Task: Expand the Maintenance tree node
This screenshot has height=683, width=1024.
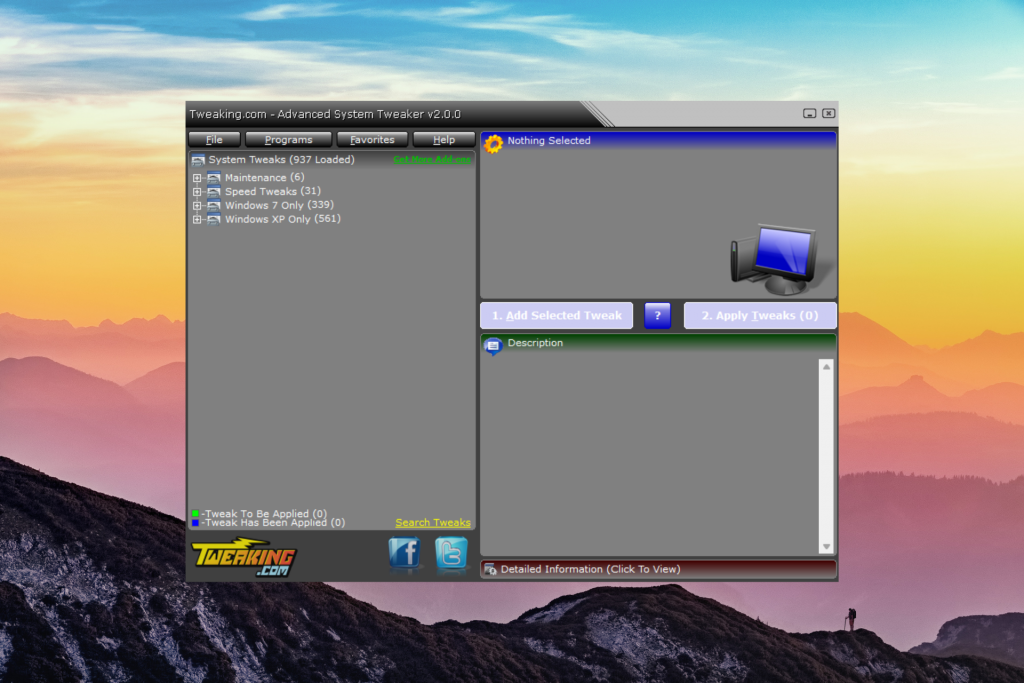Action: [x=197, y=178]
